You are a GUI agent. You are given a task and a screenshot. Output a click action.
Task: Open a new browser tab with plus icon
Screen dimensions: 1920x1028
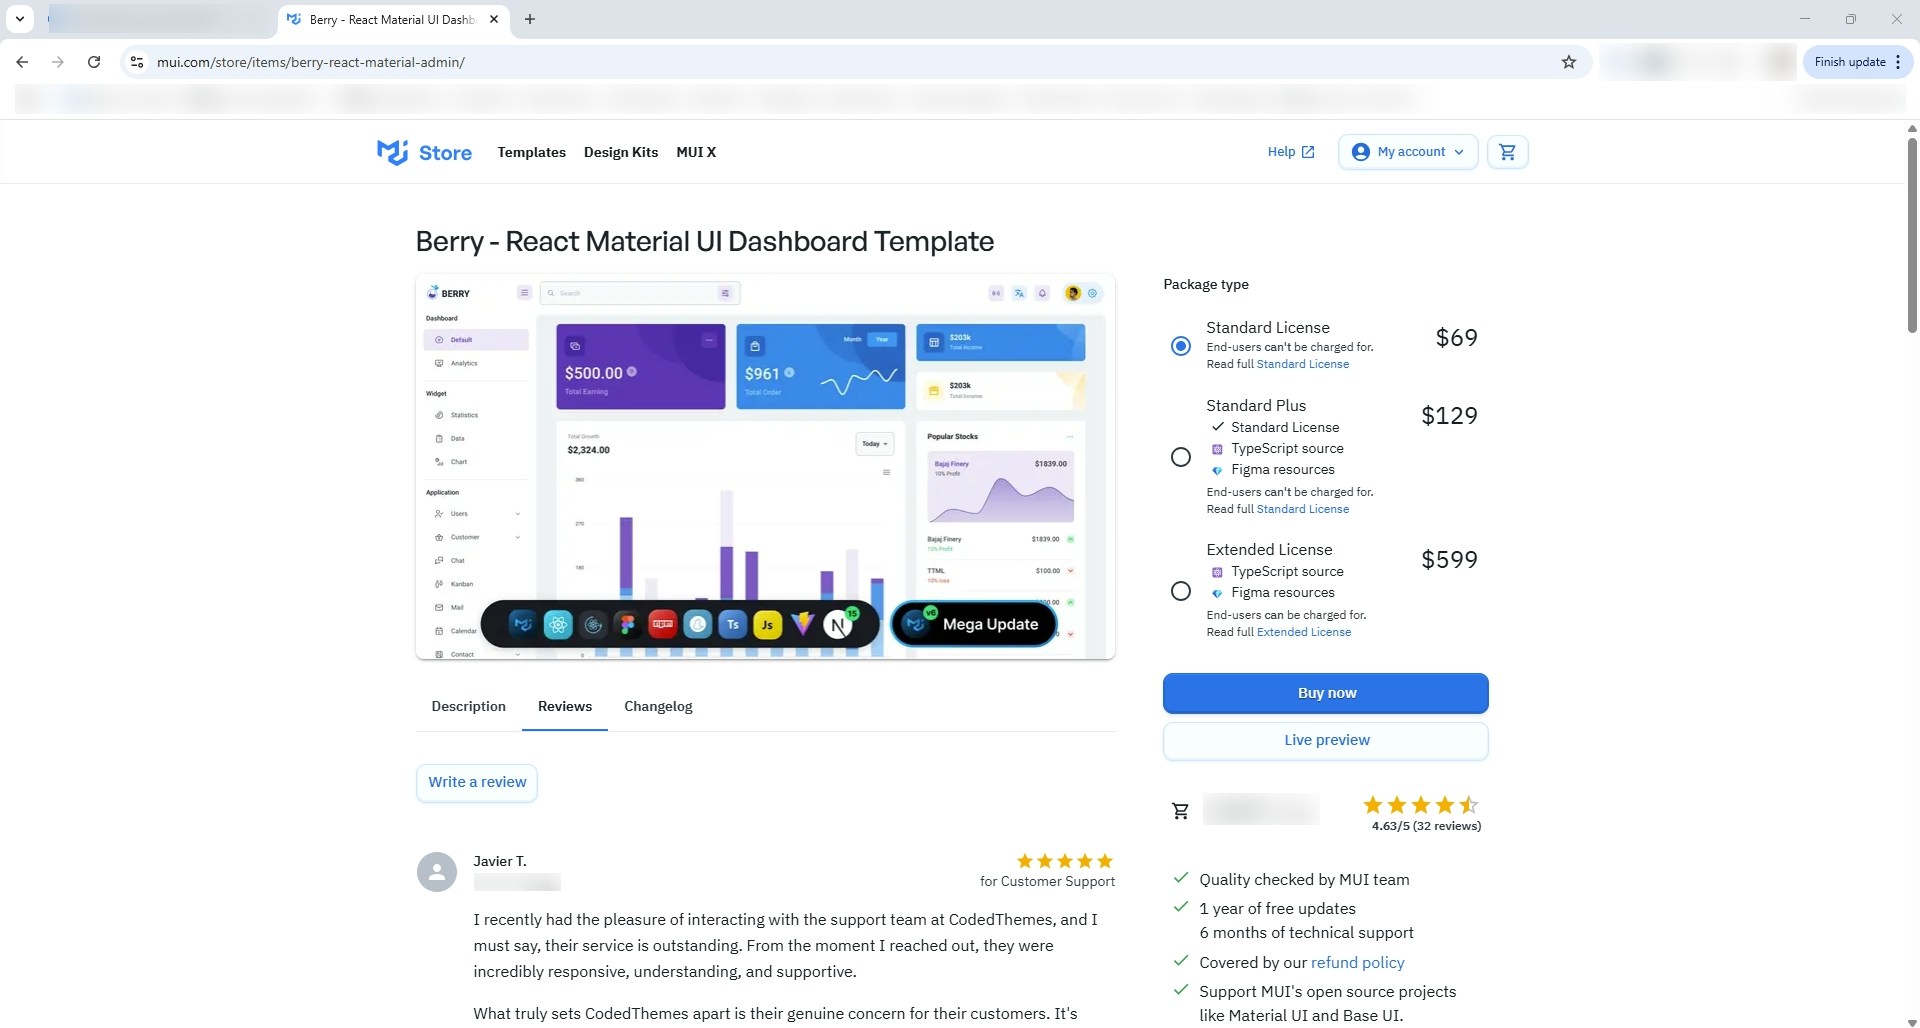coord(530,19)
